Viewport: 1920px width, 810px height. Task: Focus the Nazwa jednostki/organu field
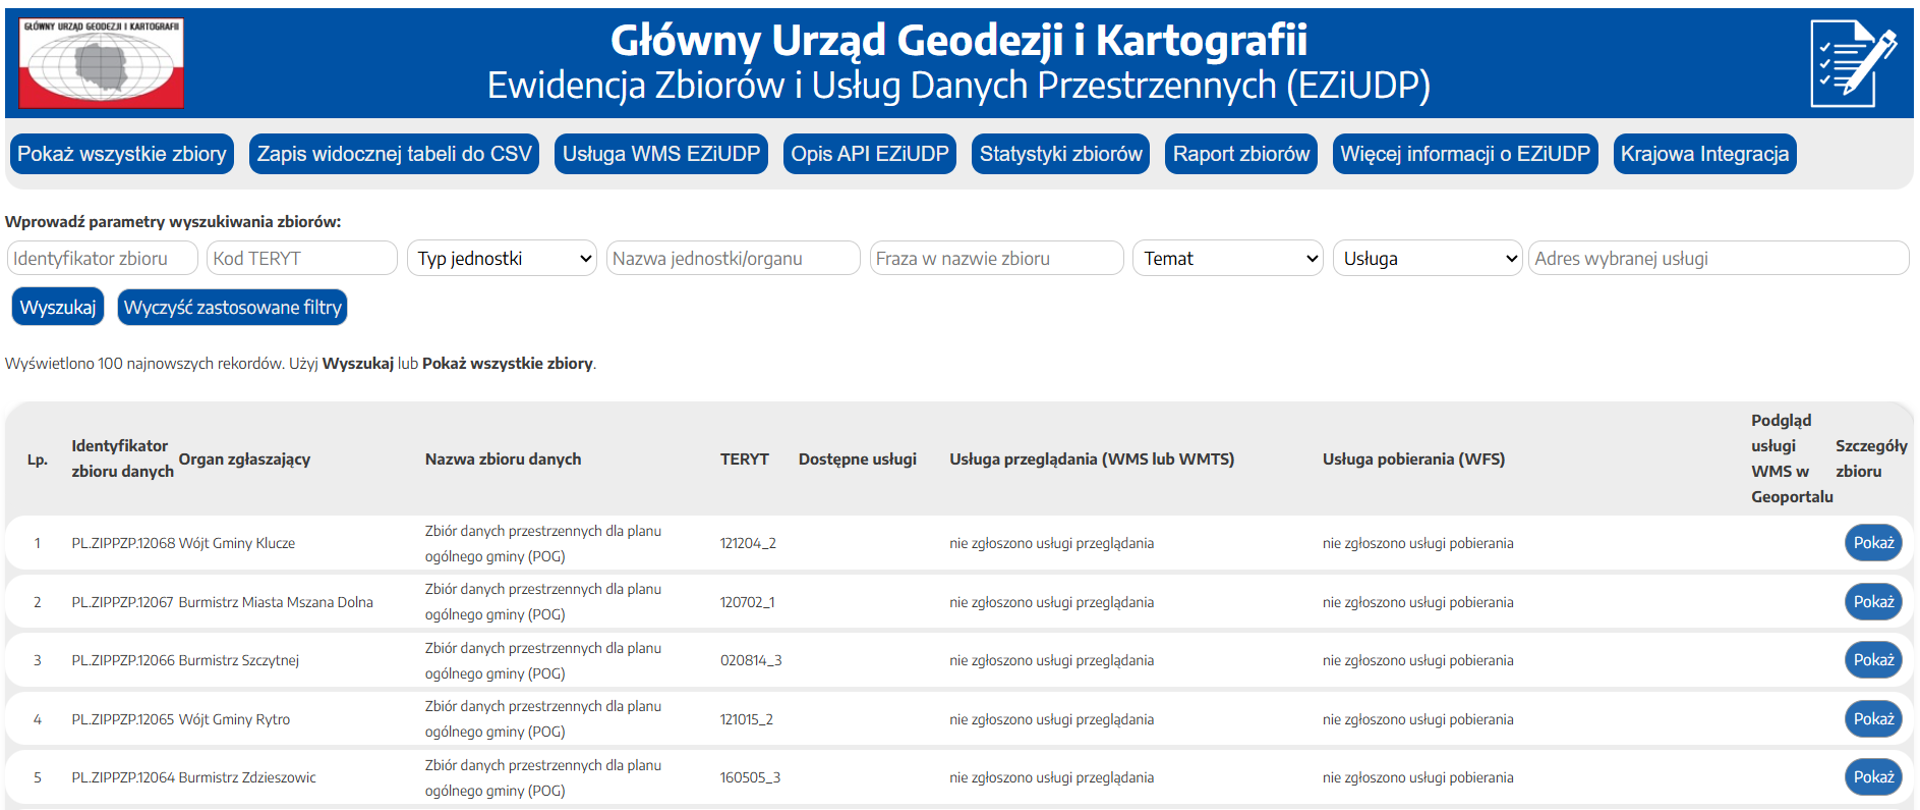733,258
